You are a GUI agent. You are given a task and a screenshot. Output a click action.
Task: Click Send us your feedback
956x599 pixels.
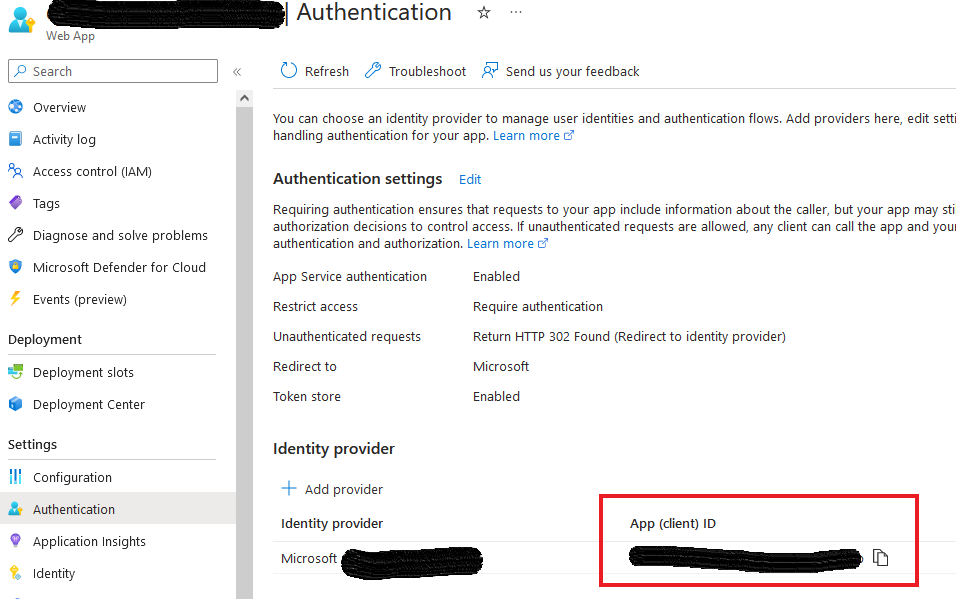(573, 71)
